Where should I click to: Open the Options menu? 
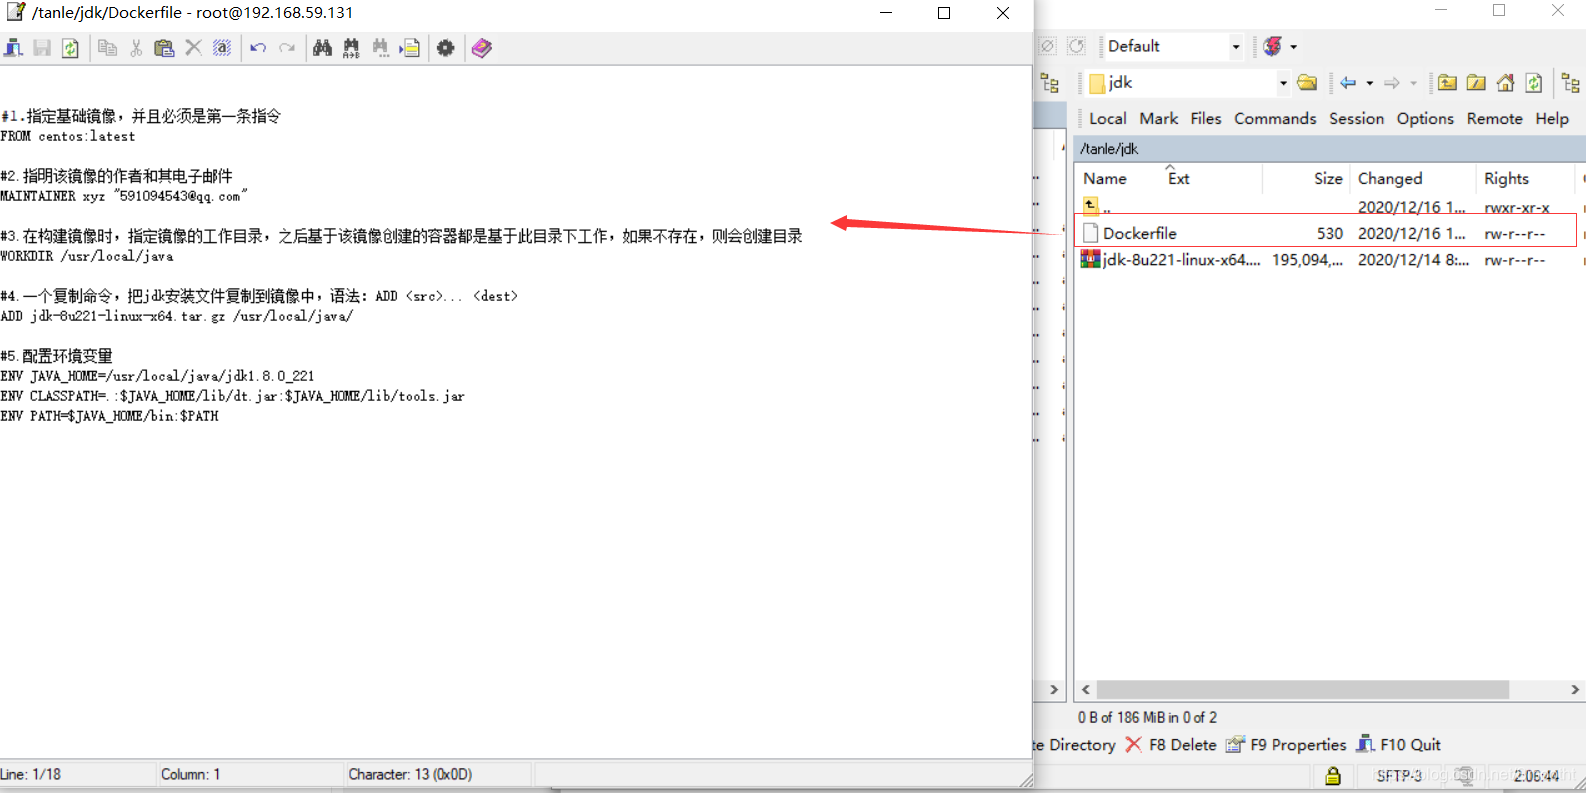pos(1425,118)
